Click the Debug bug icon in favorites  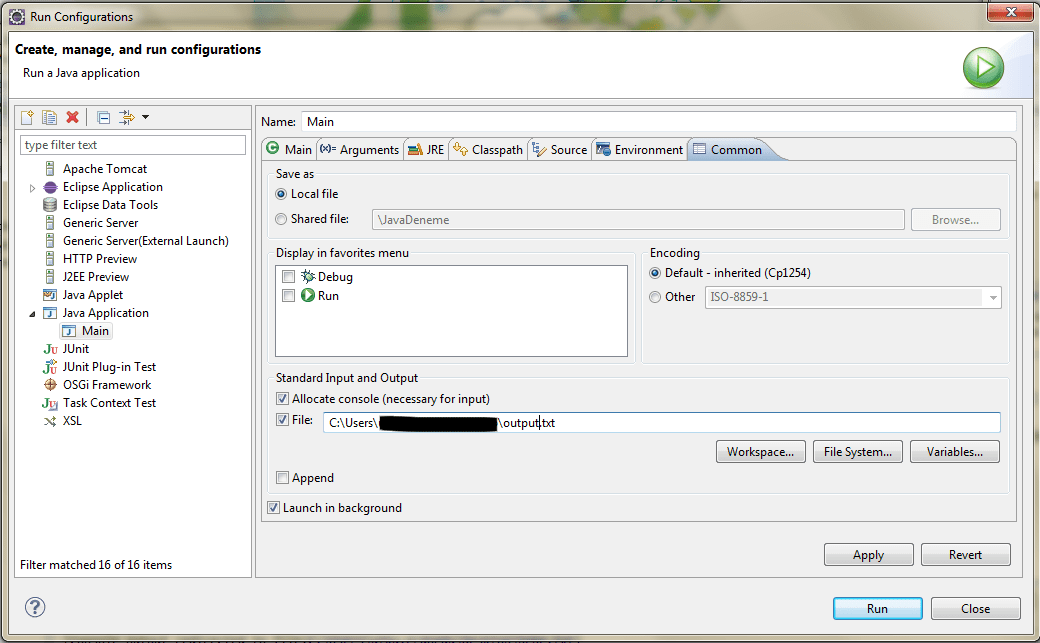[x=308, y=276]
